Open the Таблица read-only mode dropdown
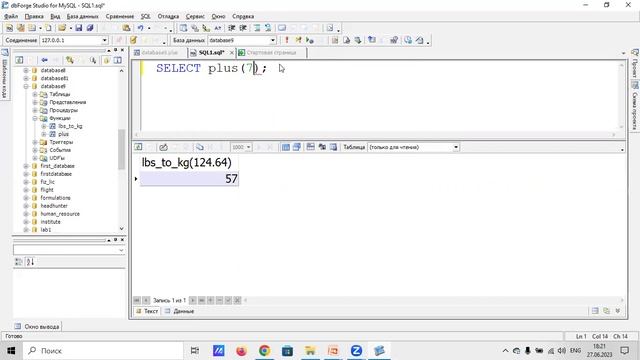Screen dimensions: 640x360 [456, 147]
